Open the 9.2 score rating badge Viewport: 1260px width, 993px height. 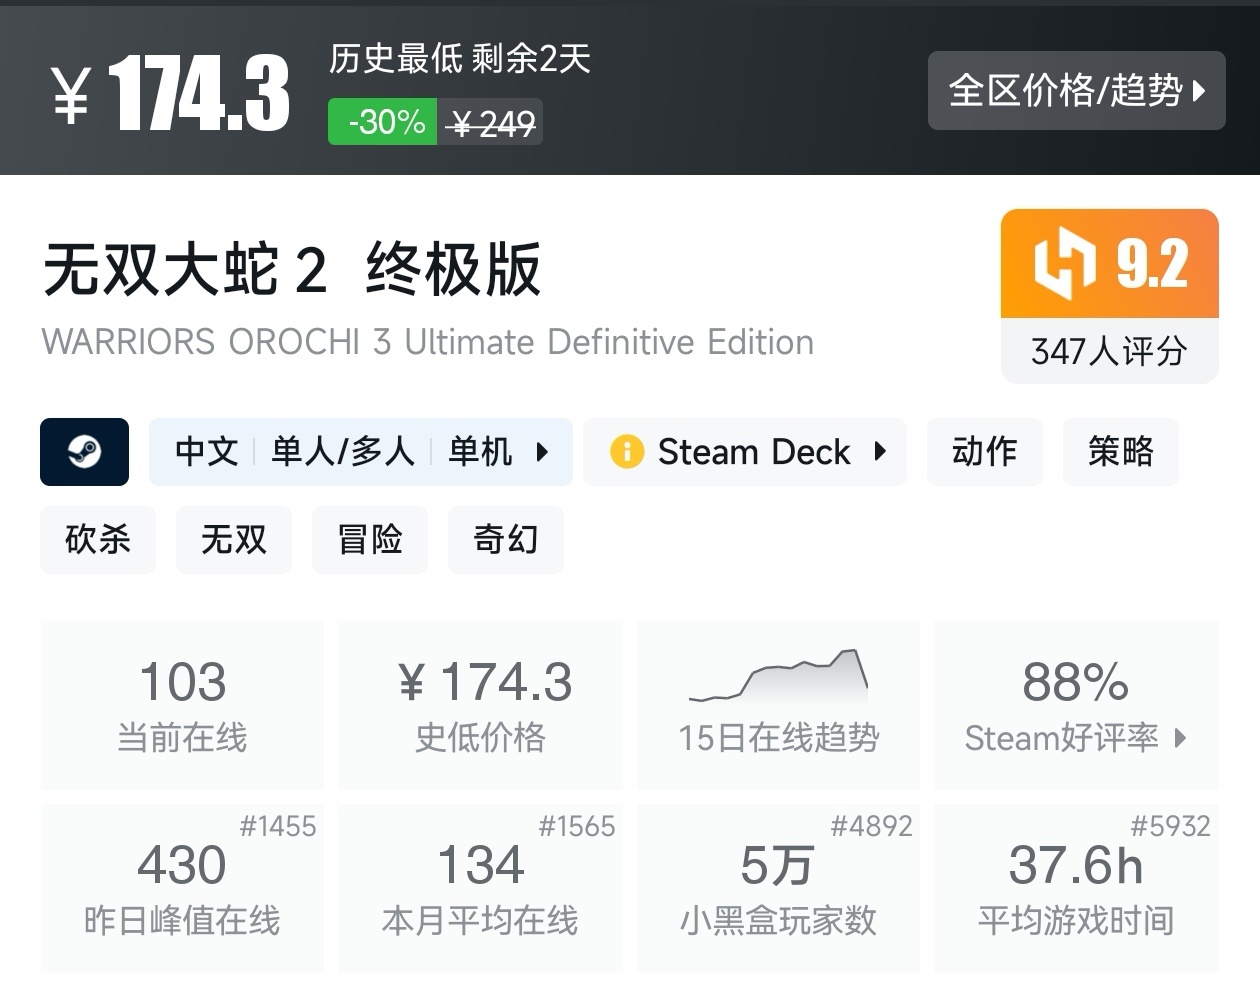click(x=1110, y=264)
